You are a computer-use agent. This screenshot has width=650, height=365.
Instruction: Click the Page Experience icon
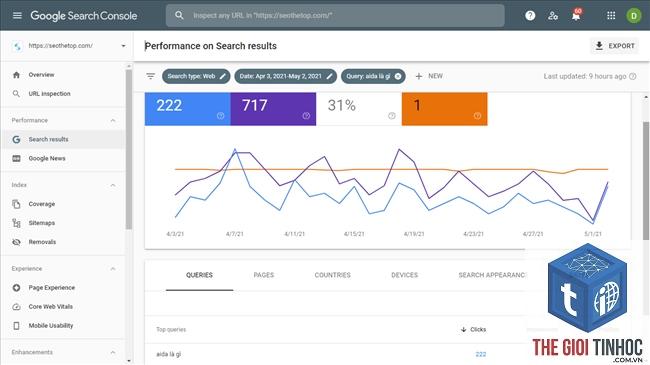16,287
